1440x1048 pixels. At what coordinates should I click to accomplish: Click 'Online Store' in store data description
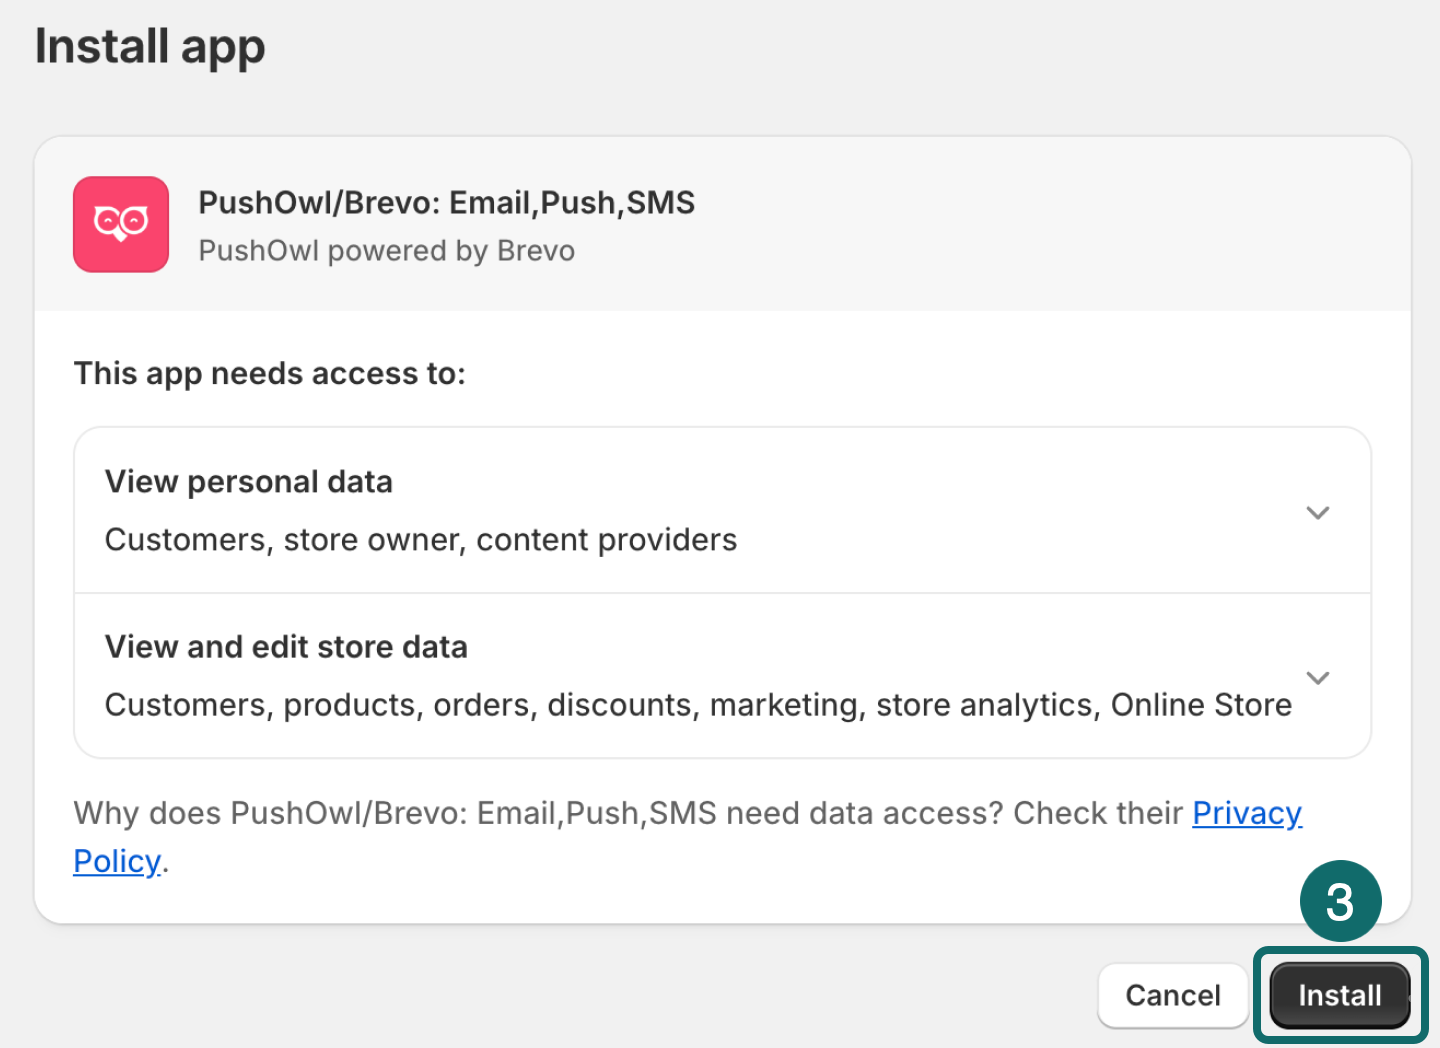click(x=1201, y=705)
